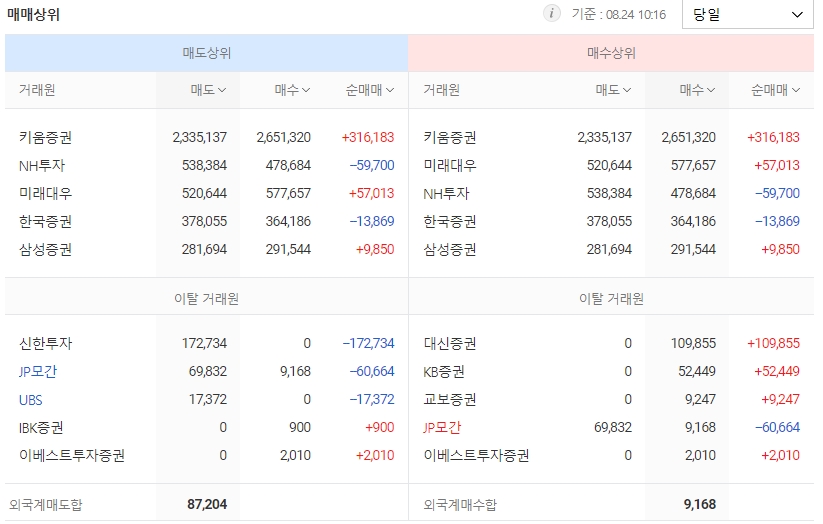The width and height of the screenshot is (823, 524).
Task: Click 한국증권 in the 매수상위 list
Action: [x=450, y=222]
